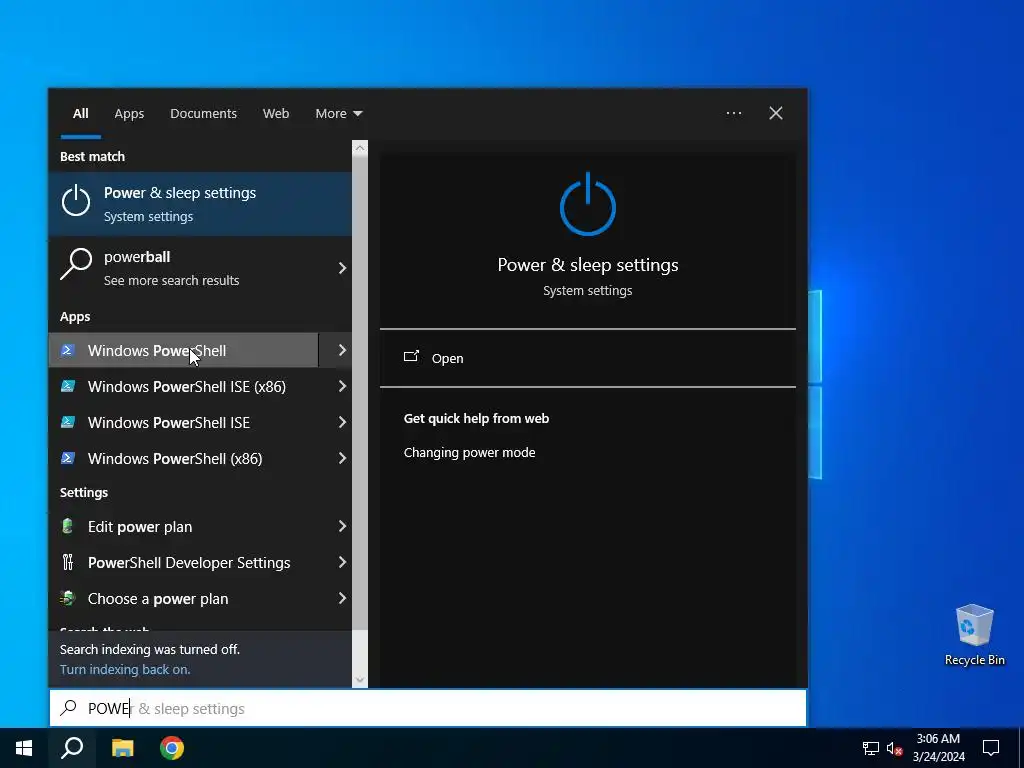Click the muted volume speaker icon
The image size is (1024, 768).
point(894,748)
